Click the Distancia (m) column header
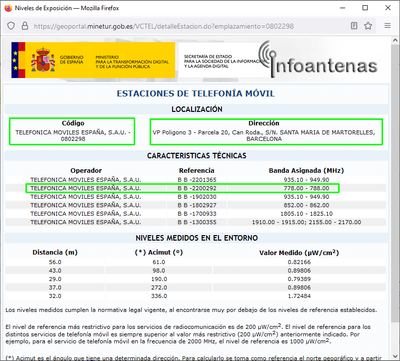 (55, 253)
